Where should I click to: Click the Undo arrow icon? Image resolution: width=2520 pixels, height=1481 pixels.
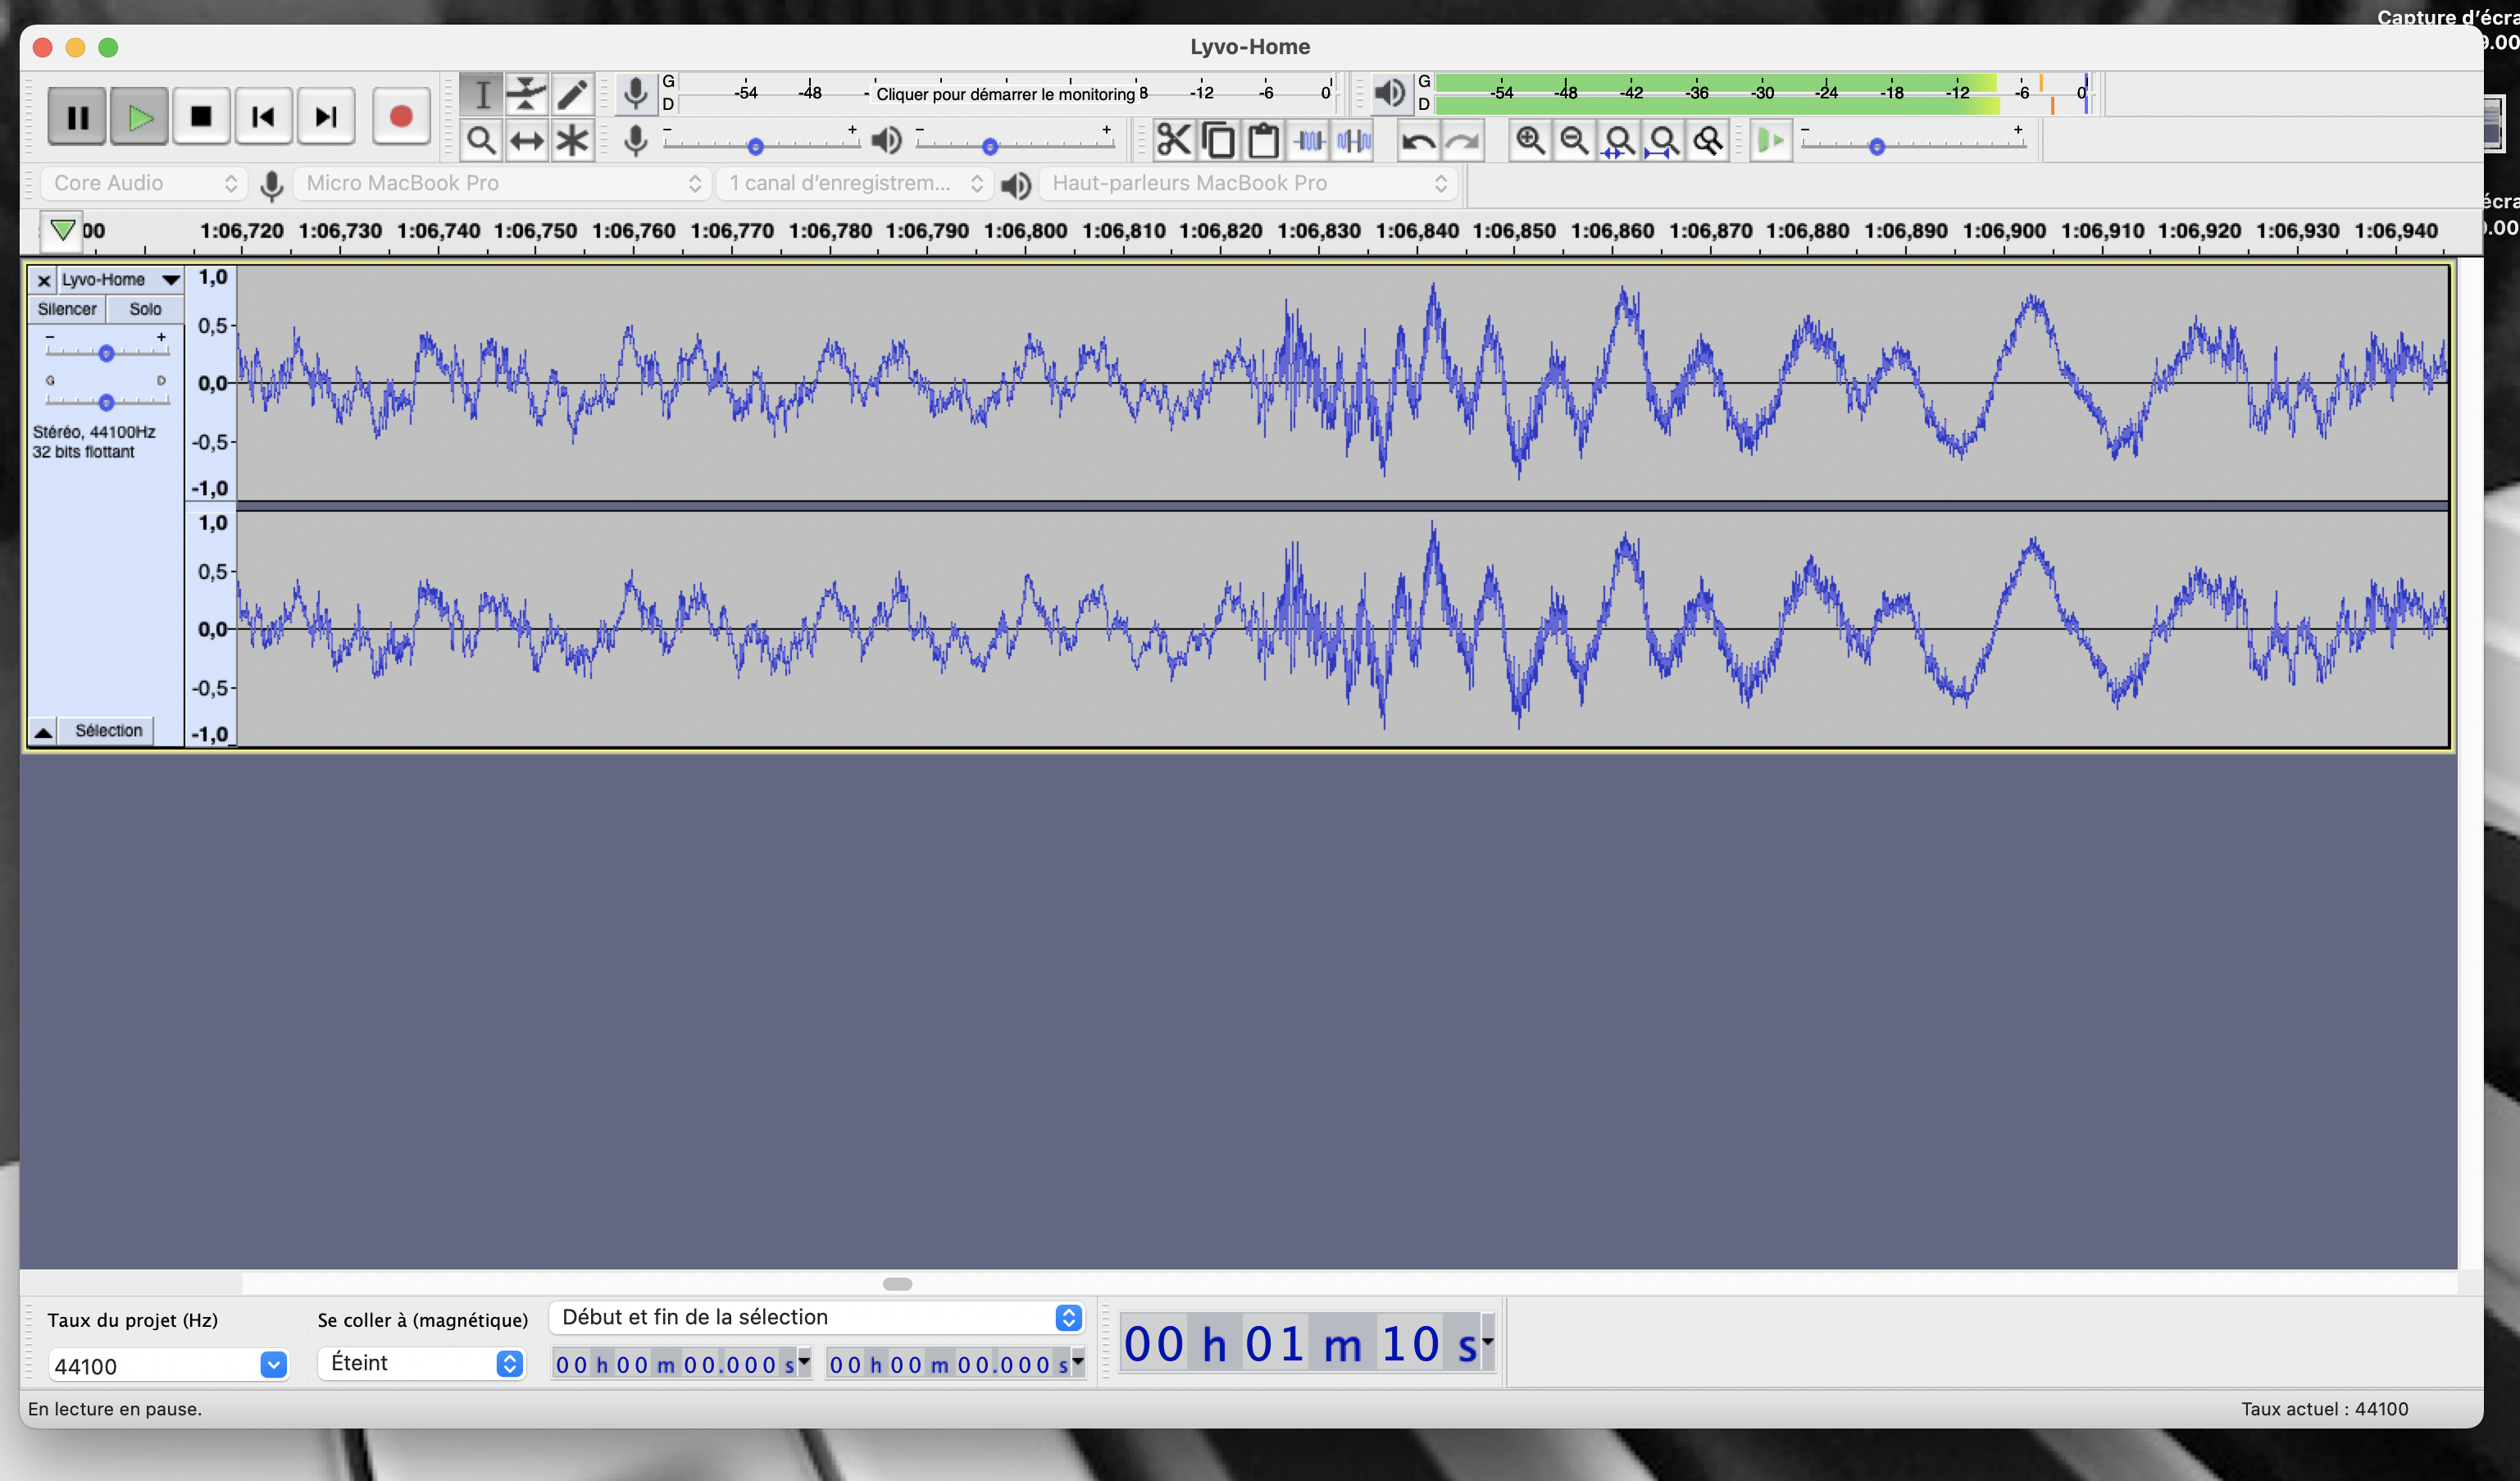pos(1418,141)
